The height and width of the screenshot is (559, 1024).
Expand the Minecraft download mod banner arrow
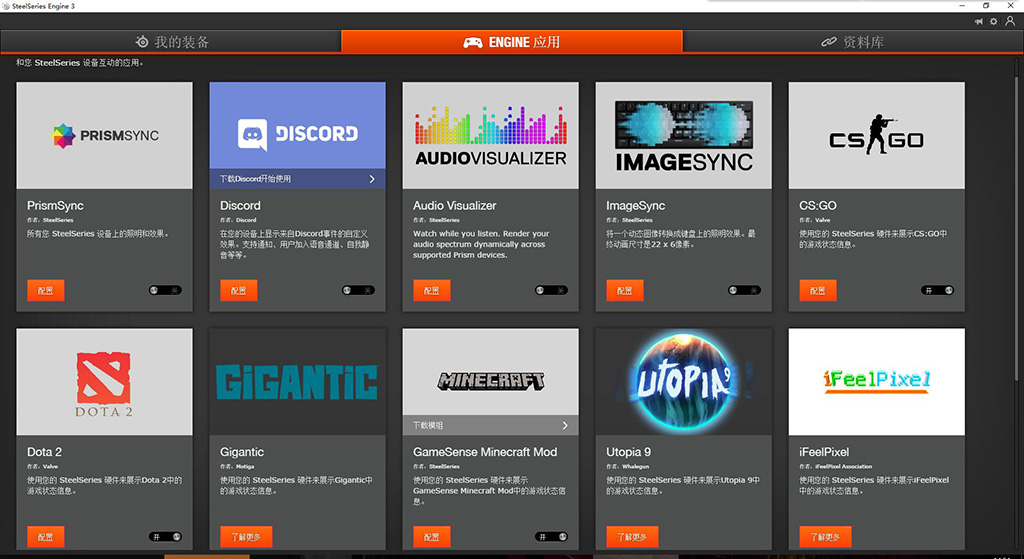[x=565, y=425]
